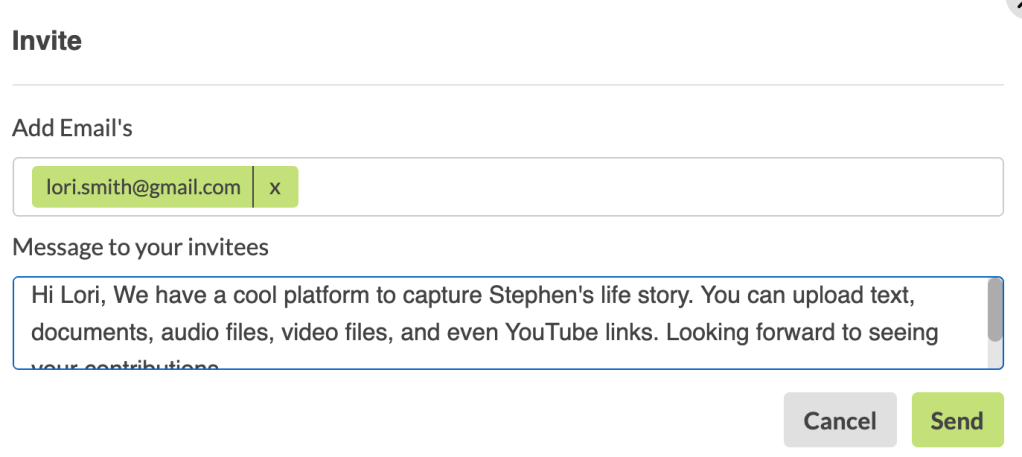Click the divider line beneath Invite heading

(x=508, y=85)
